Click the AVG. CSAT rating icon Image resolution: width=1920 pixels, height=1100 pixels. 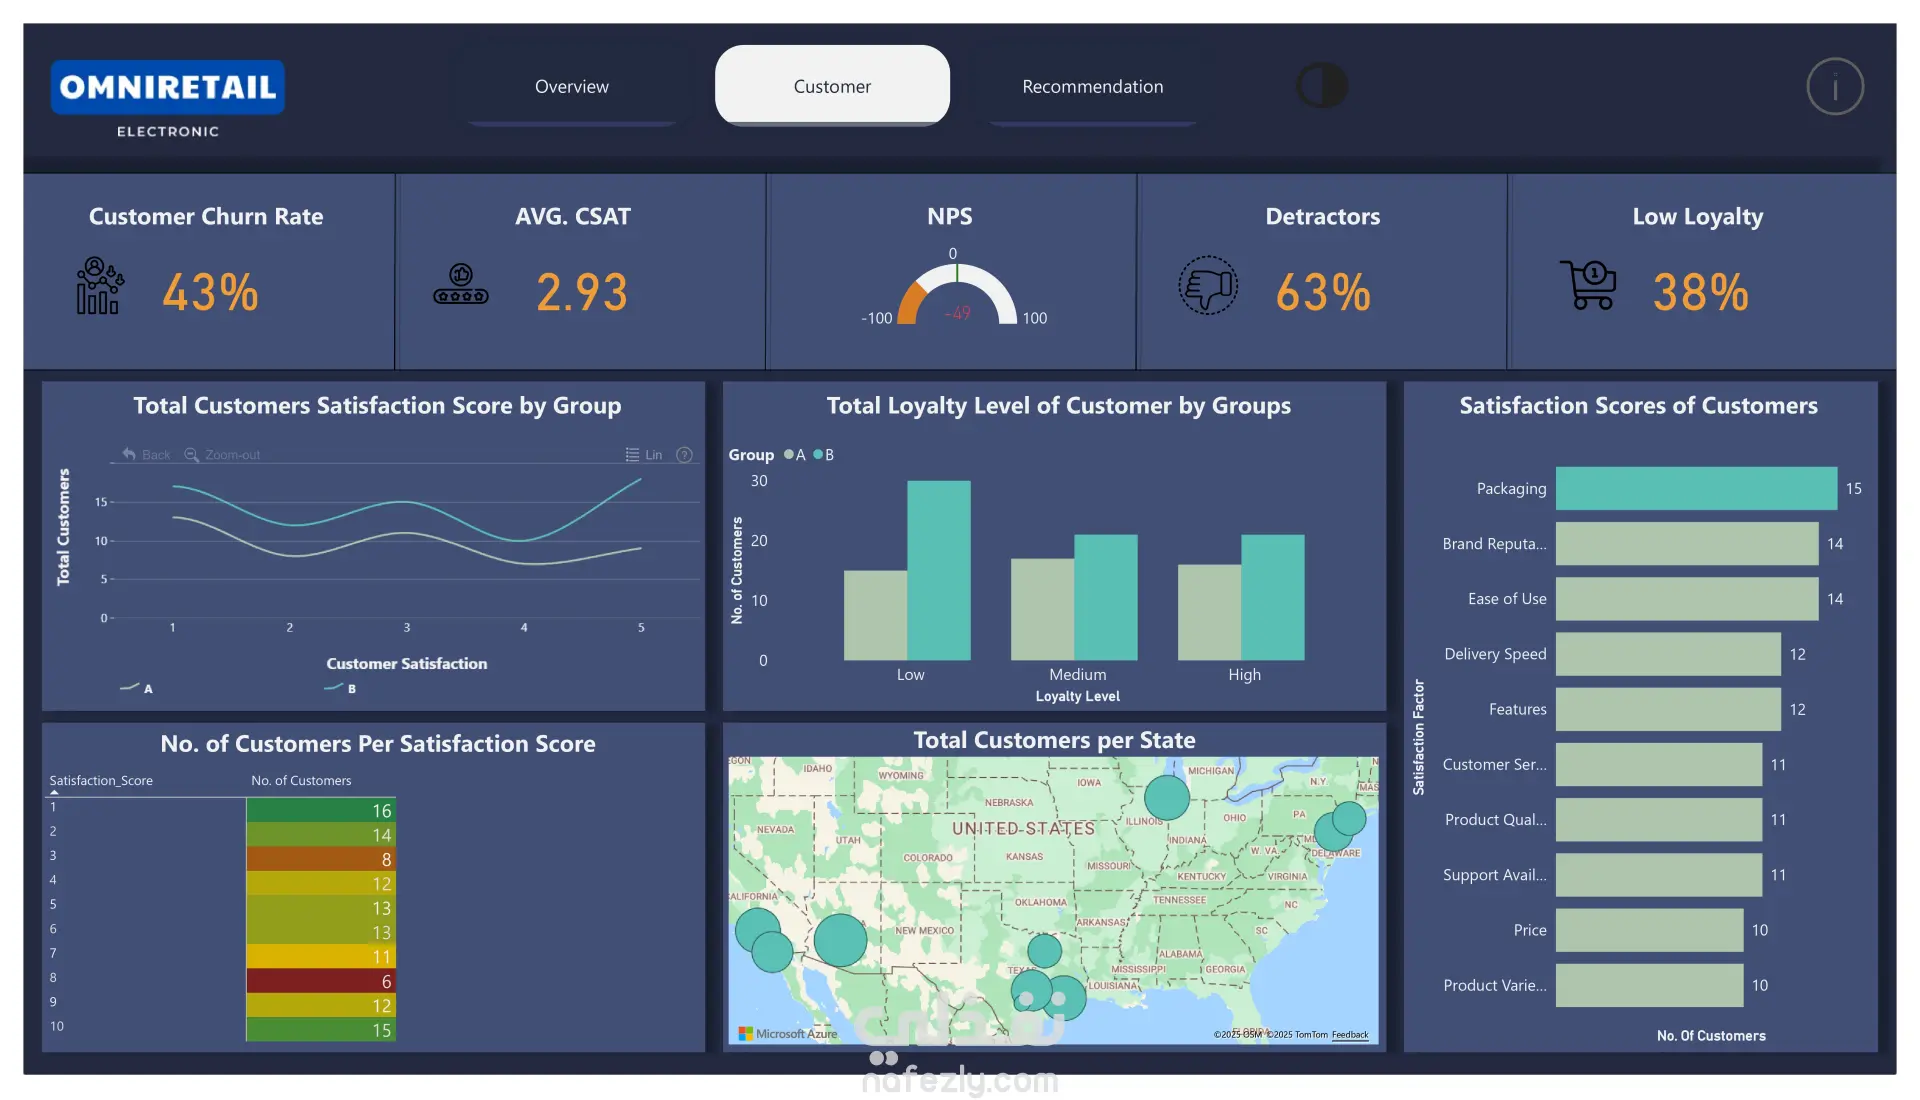pos(461,285)
